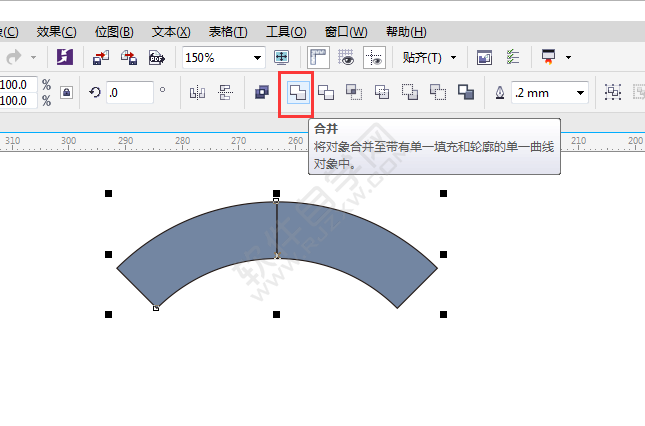The image size is (645, 426).
Task: Expand the .2 mm outline width dropdown
Action: click(580, 92)
